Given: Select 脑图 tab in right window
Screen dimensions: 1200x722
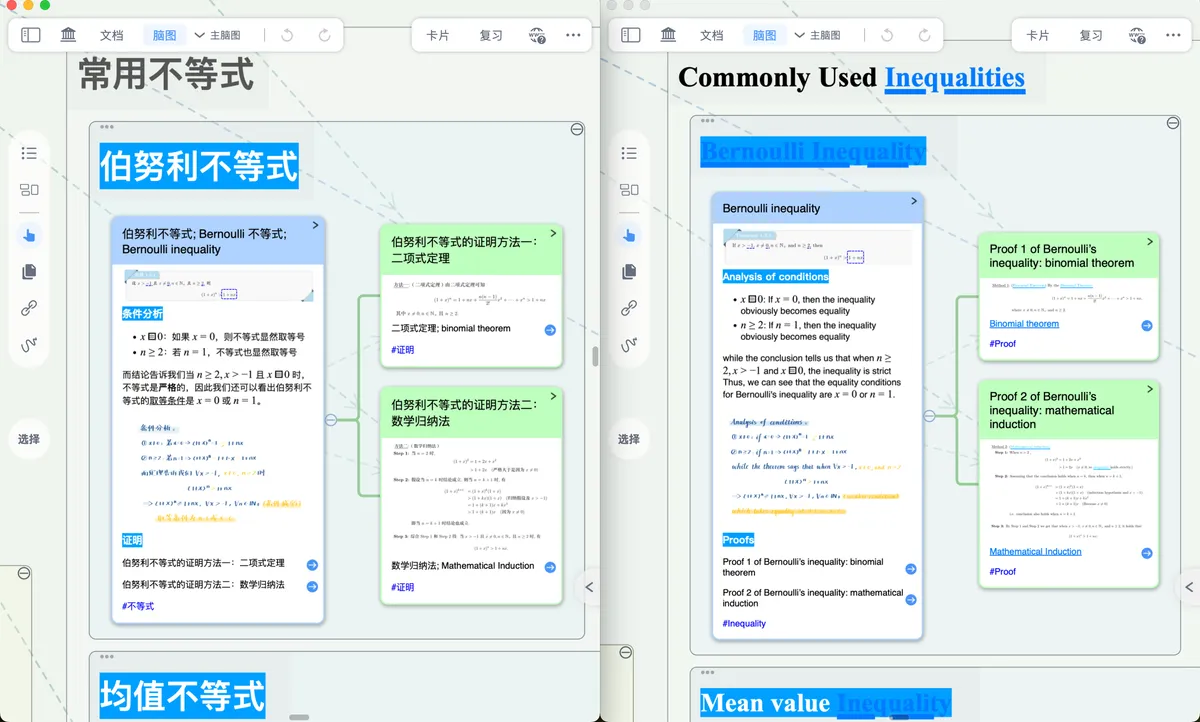Looking at the screenshot, I should (x=765, y=35).
